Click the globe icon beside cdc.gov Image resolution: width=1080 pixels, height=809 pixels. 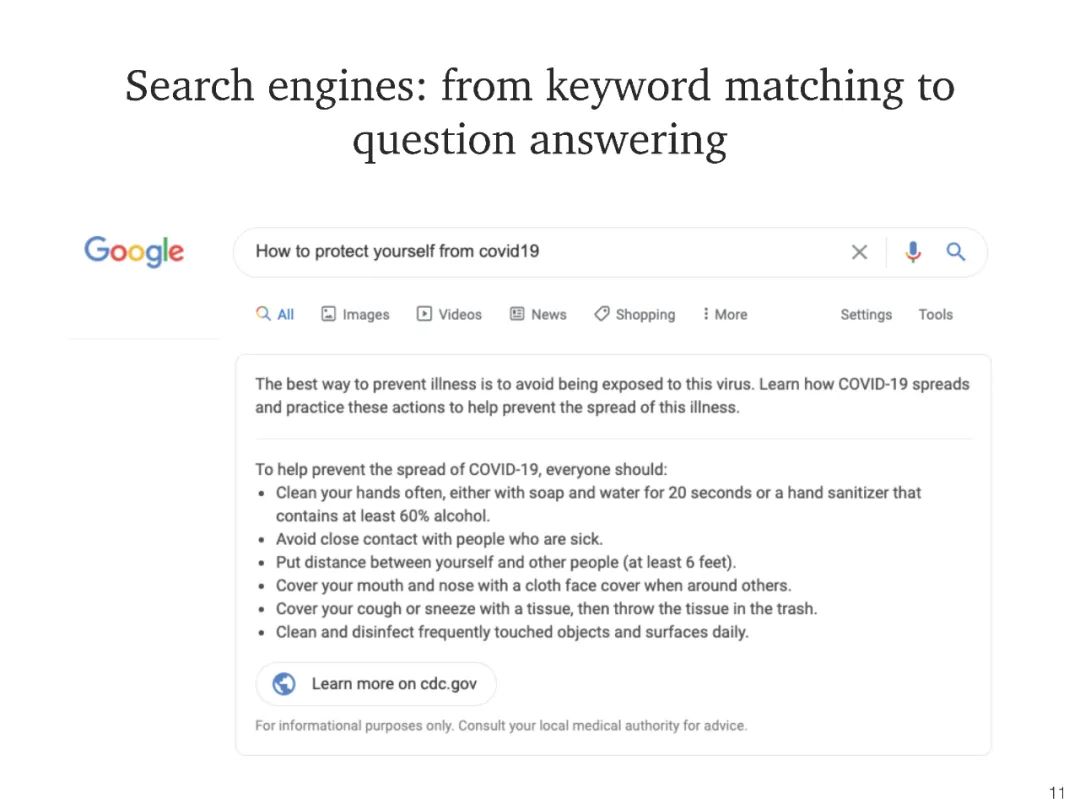point(284,684)
